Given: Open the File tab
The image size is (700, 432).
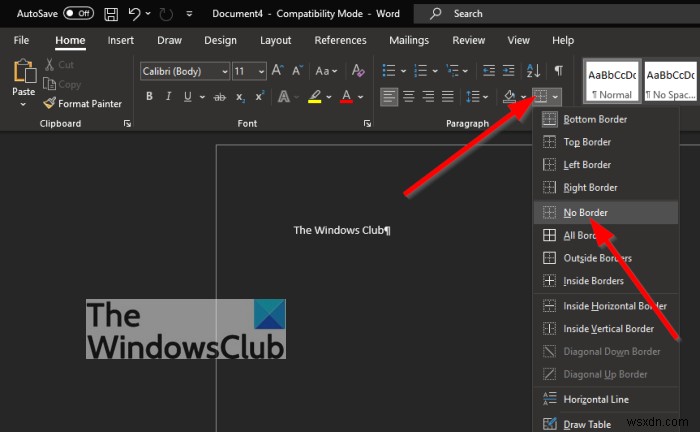Looking at the screenshot, I should tap(21, 40).
